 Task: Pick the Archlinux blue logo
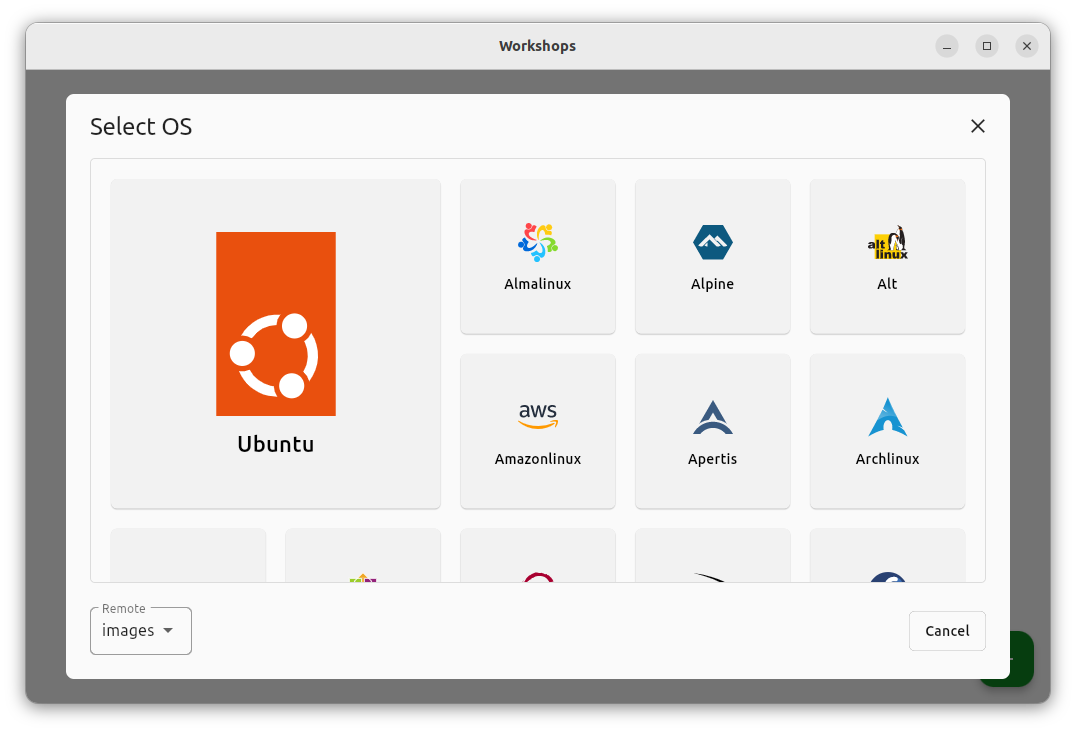click(x=887, y=417)
